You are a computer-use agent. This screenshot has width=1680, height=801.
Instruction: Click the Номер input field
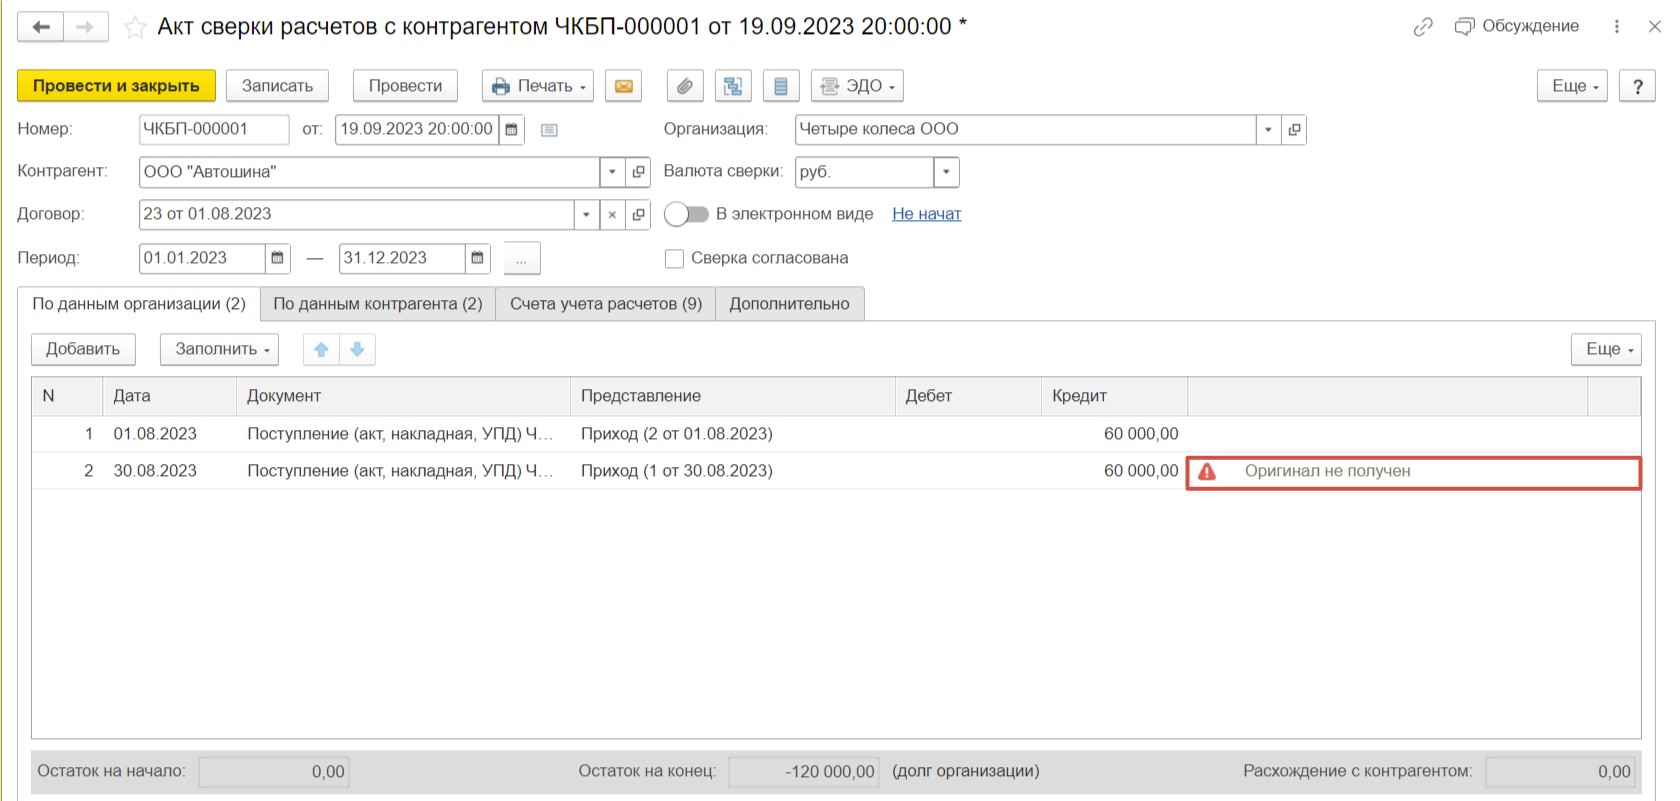click(213, 130)
